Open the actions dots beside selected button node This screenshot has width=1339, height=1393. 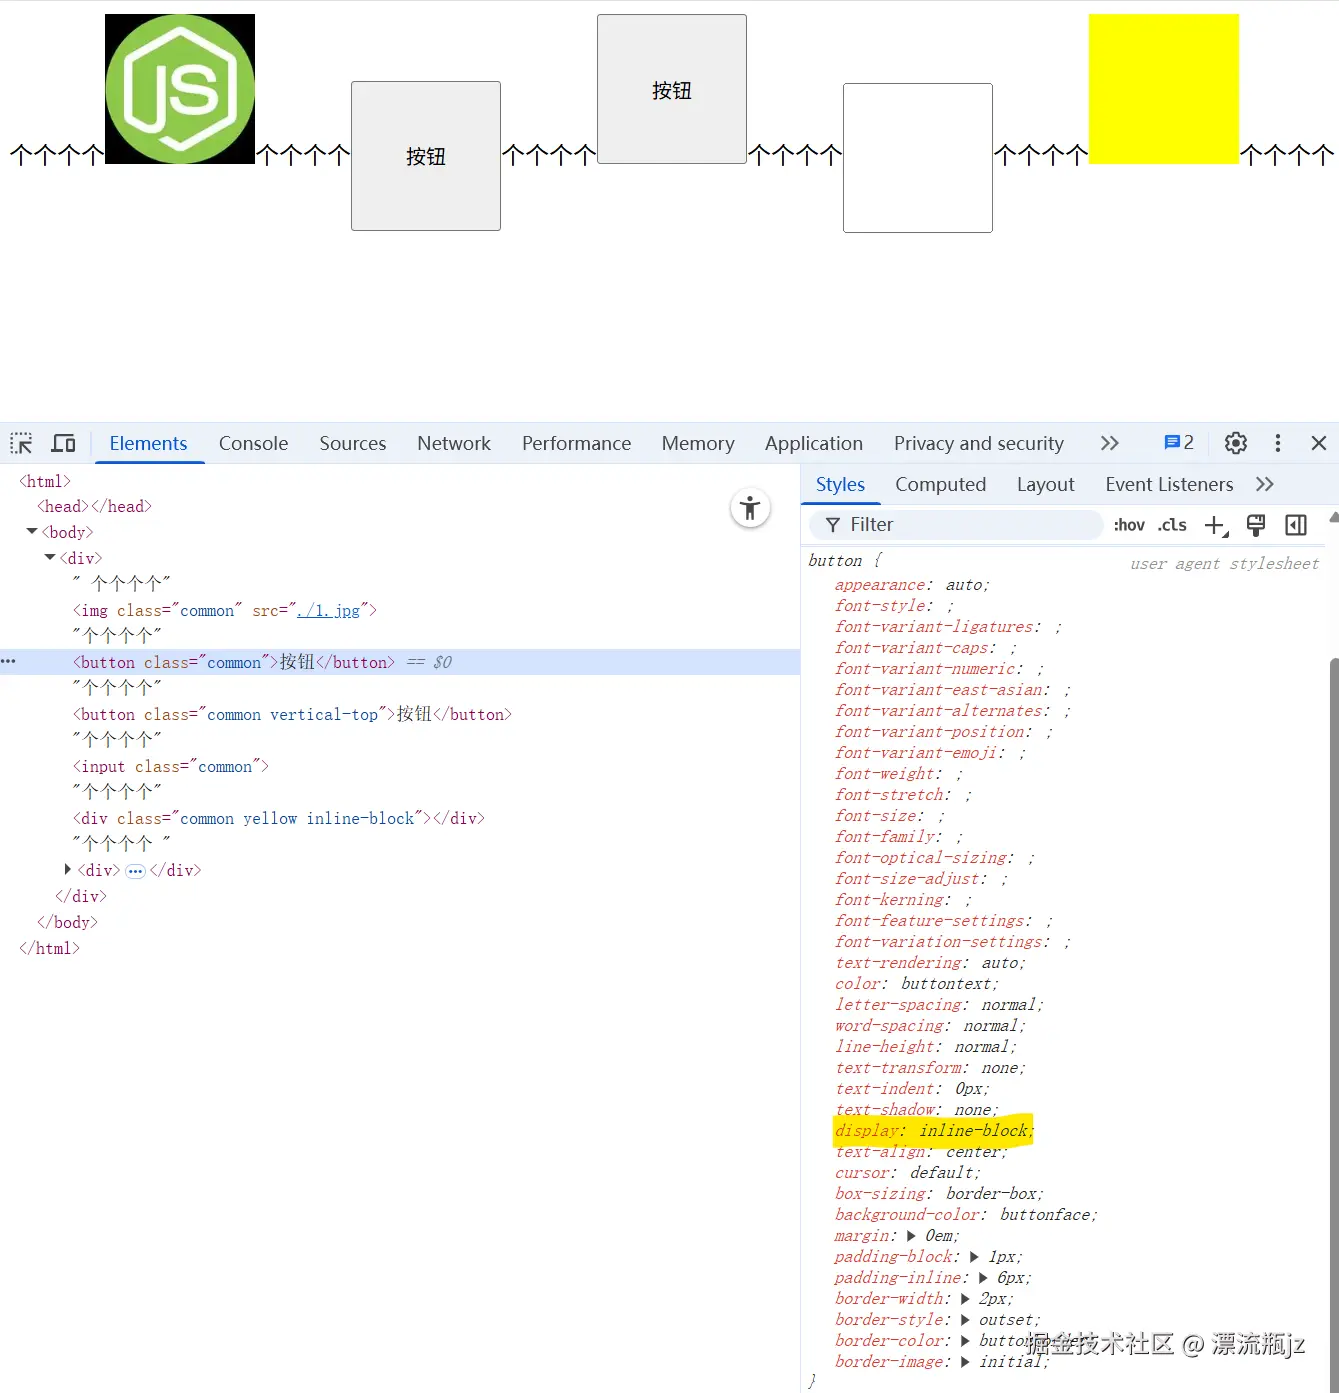(9, 662)
